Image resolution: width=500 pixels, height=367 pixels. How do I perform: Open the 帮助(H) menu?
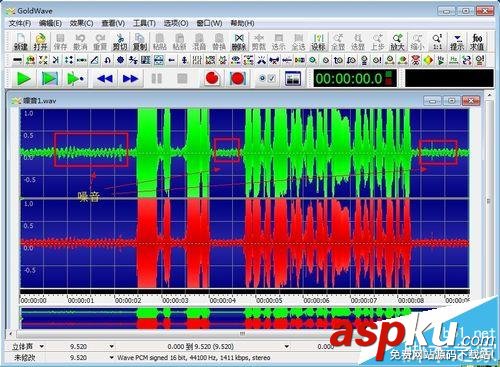coord(242,23)
